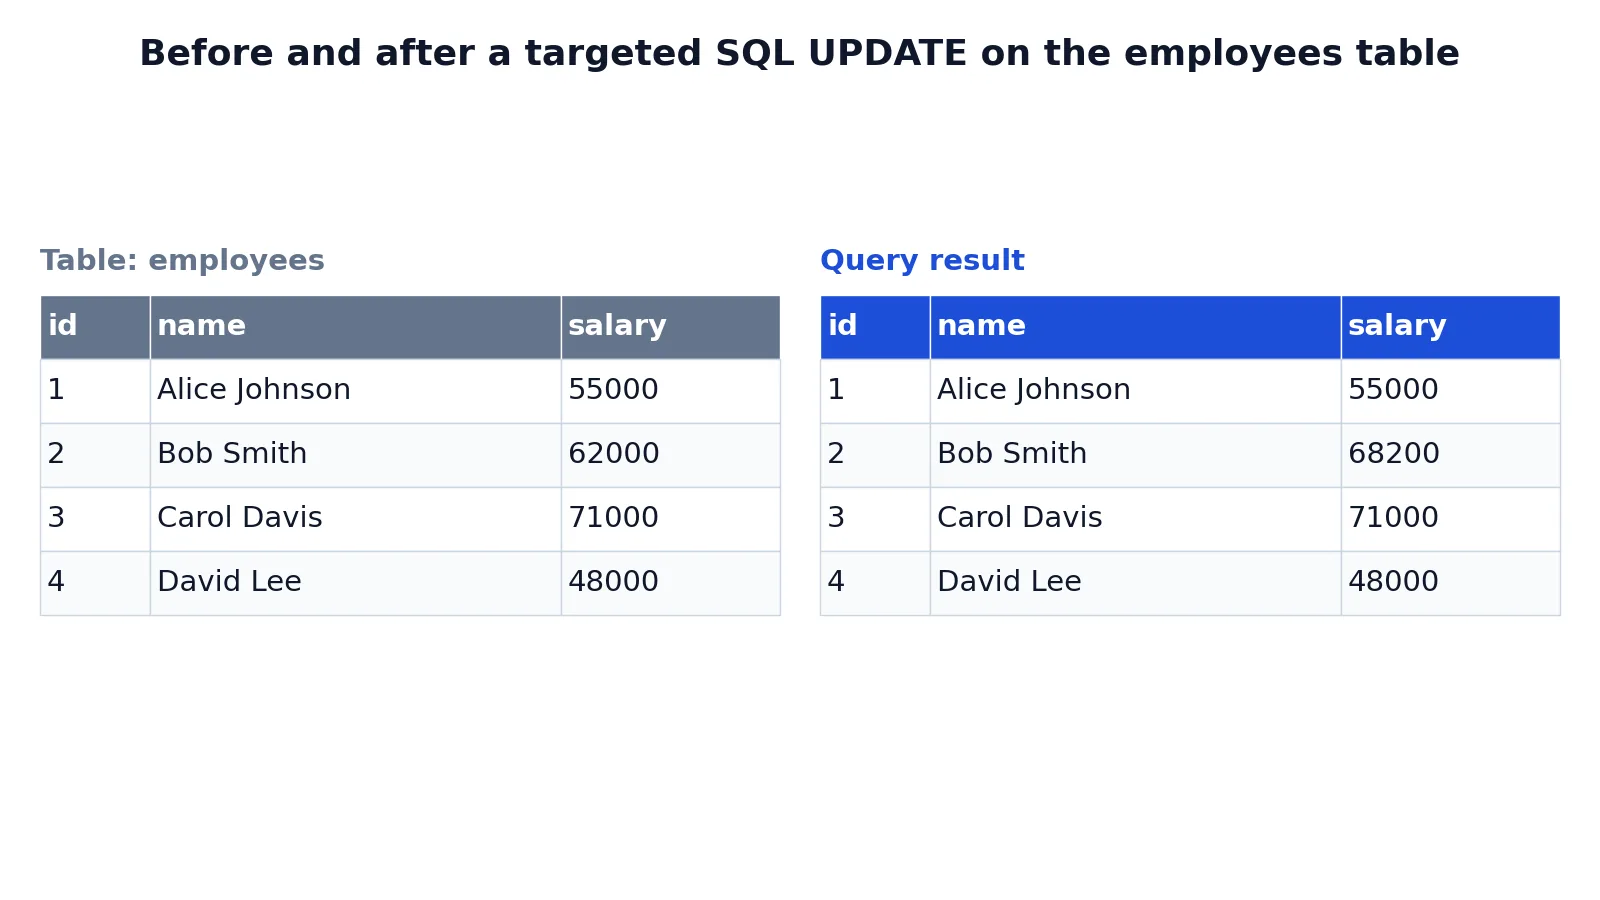1600x900 pixels.
Task: Click the 'Query result' heading
Action: point(922,261)
